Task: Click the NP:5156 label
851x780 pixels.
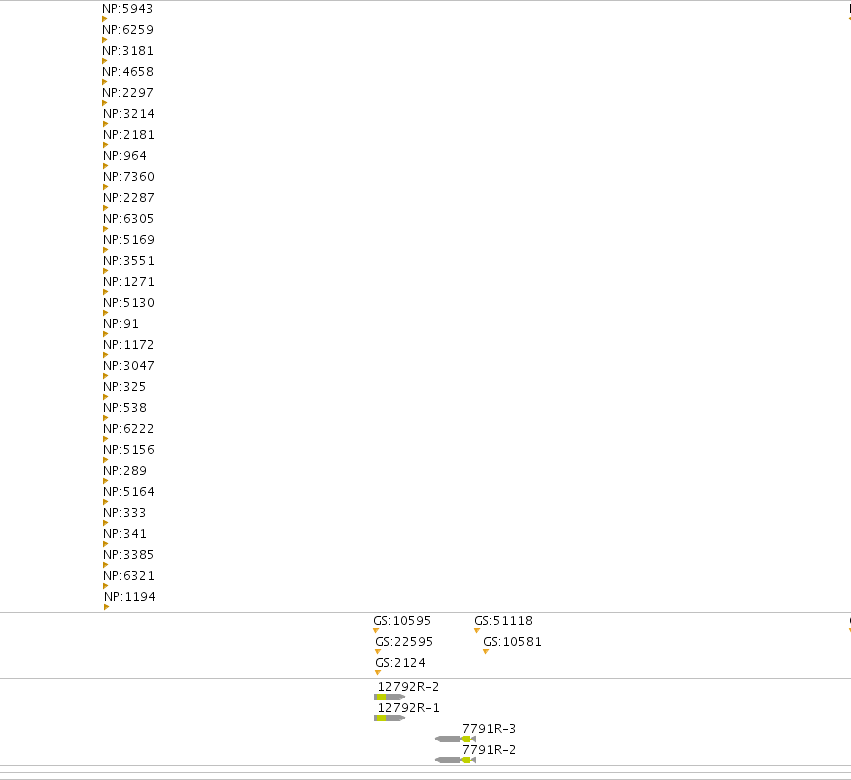Action: [129, 449]
